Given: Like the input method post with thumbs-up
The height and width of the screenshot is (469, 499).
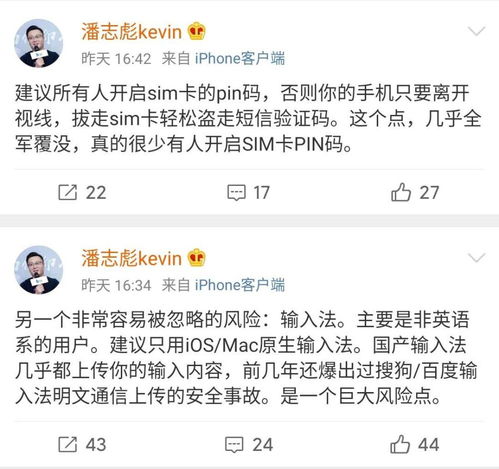Looking at the screenshot, I should 400,444.
